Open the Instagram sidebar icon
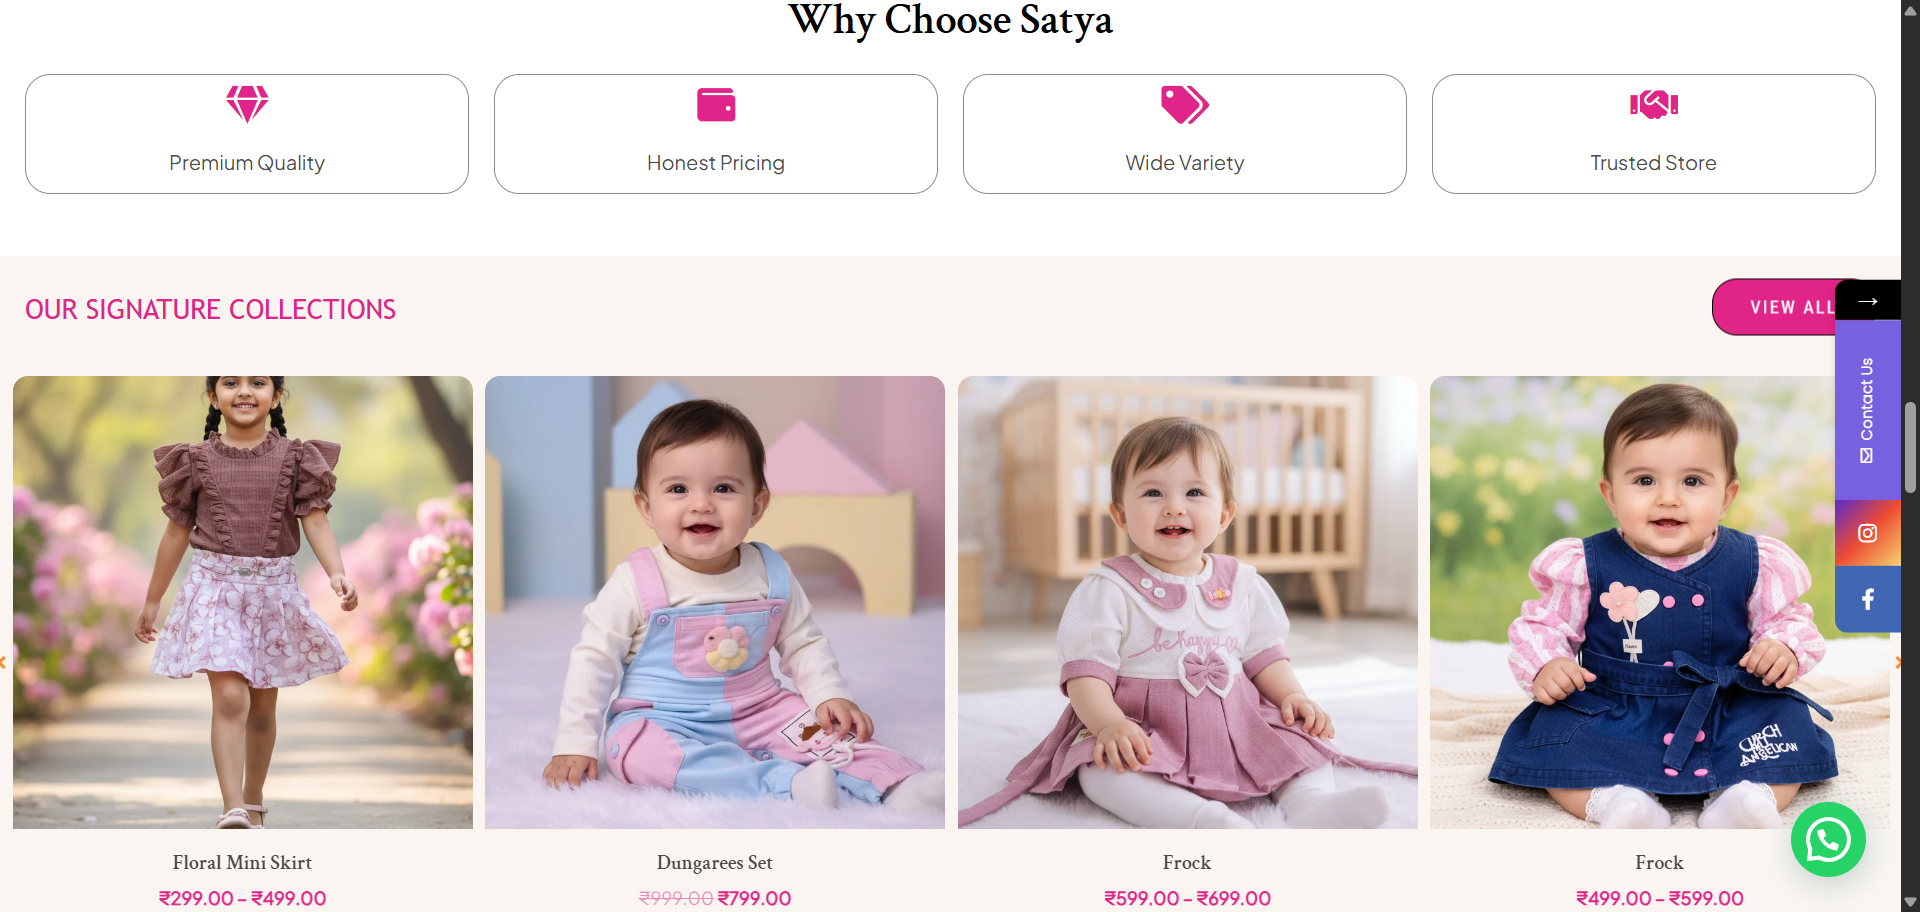The width and height of the screenshot is (1920, 912). (1867, 533)
